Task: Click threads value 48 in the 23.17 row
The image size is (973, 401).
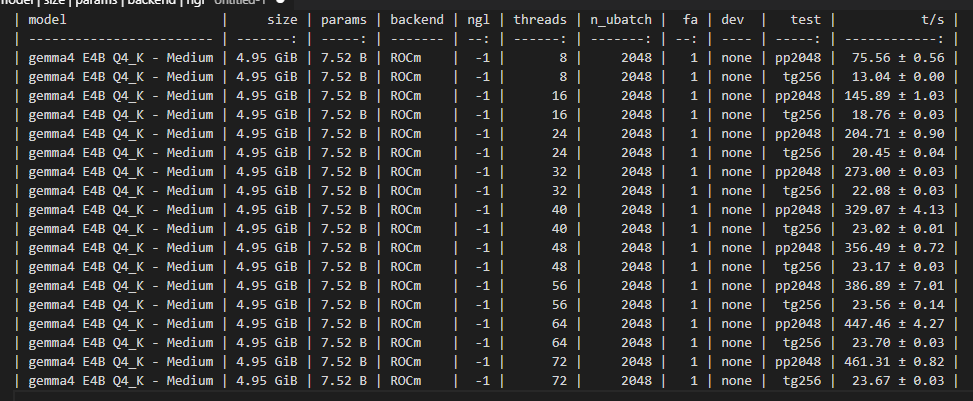Action: tap(559, 266)
